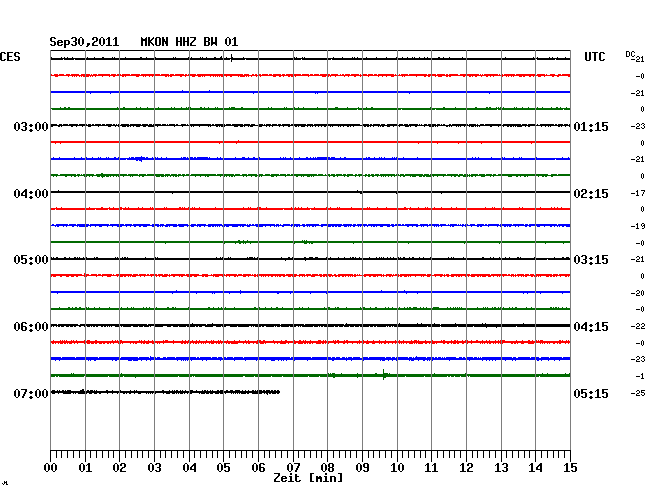
Task: Click the 04:15 UTC time label
Action: click(x=591, y=327)
